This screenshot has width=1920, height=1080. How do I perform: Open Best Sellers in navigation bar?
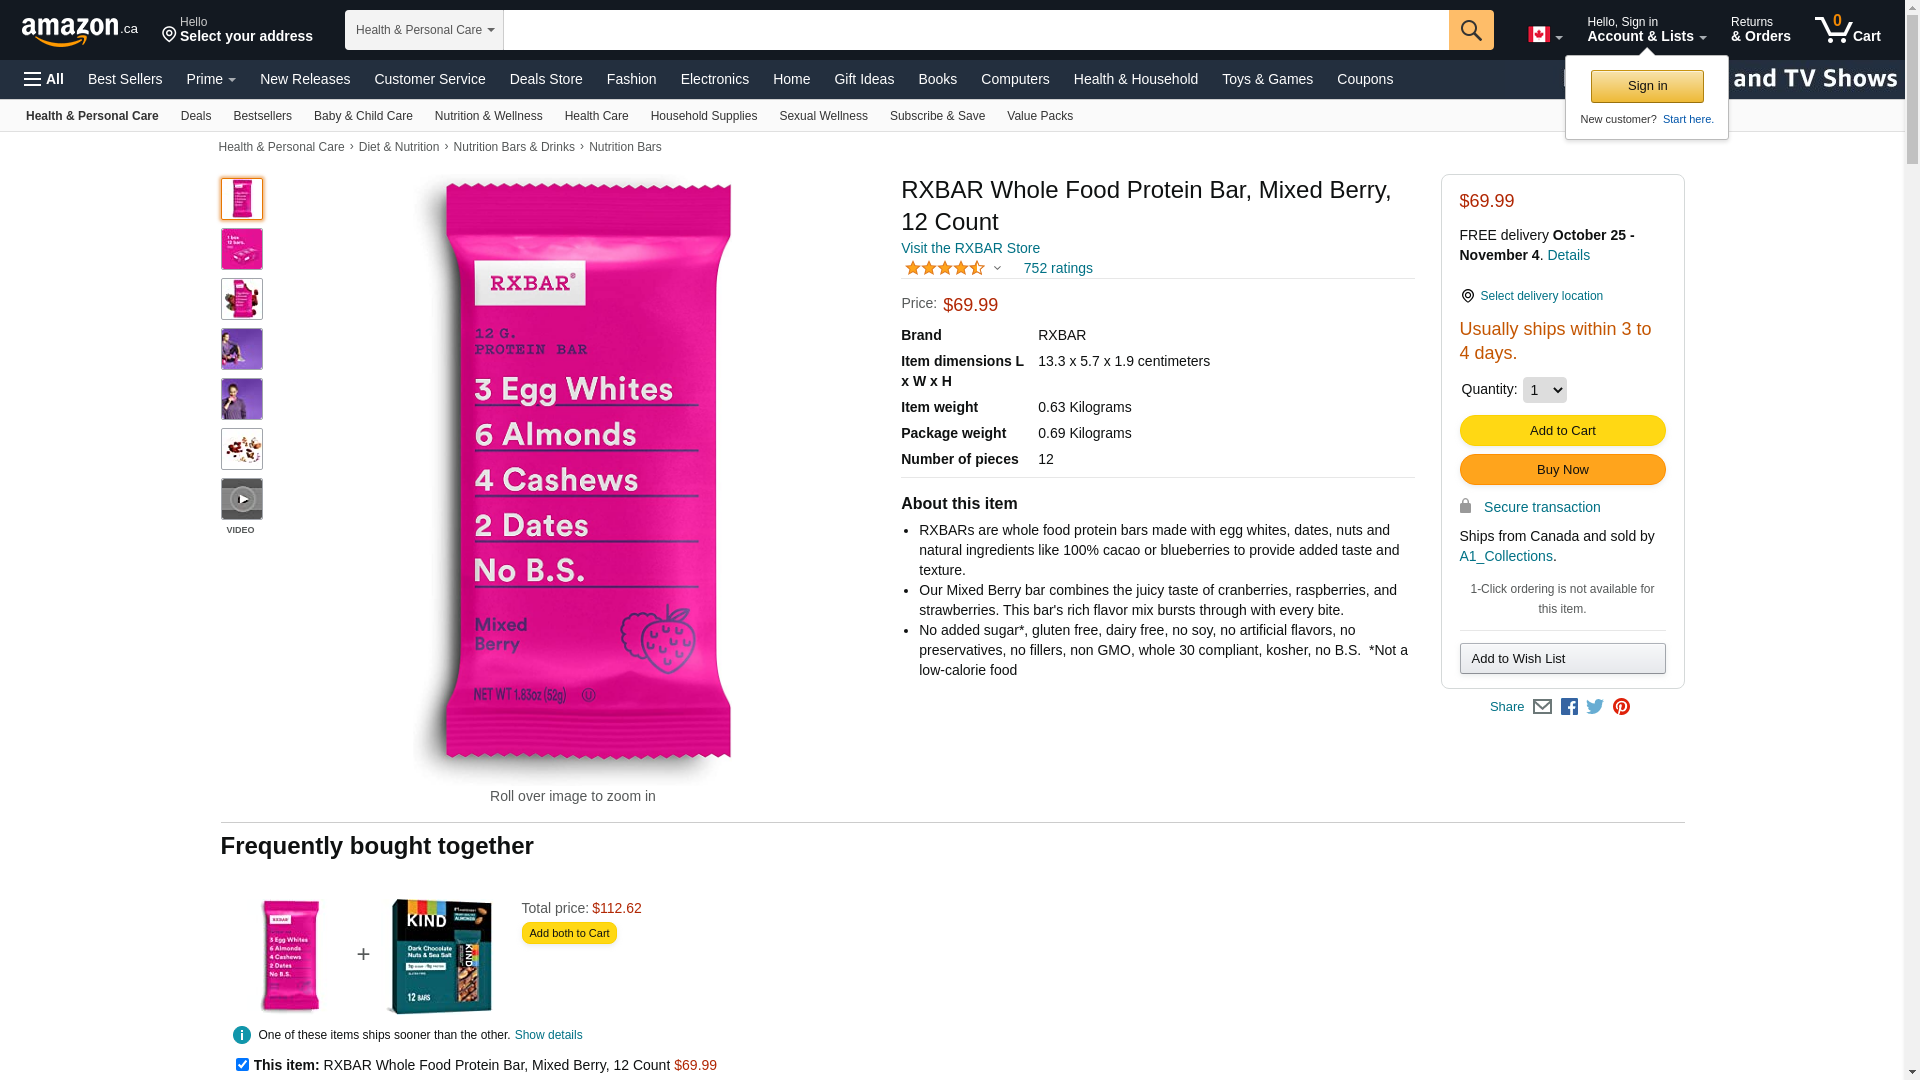[125, 79]
